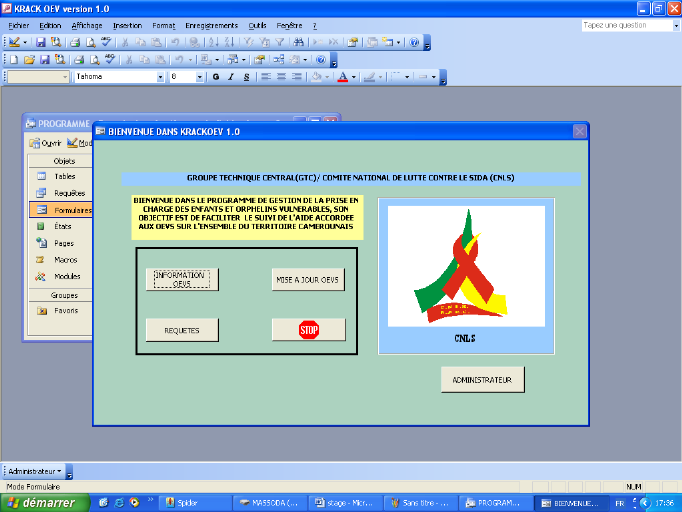
Task: Open the Insertion menu
Action: click(127, 26)
